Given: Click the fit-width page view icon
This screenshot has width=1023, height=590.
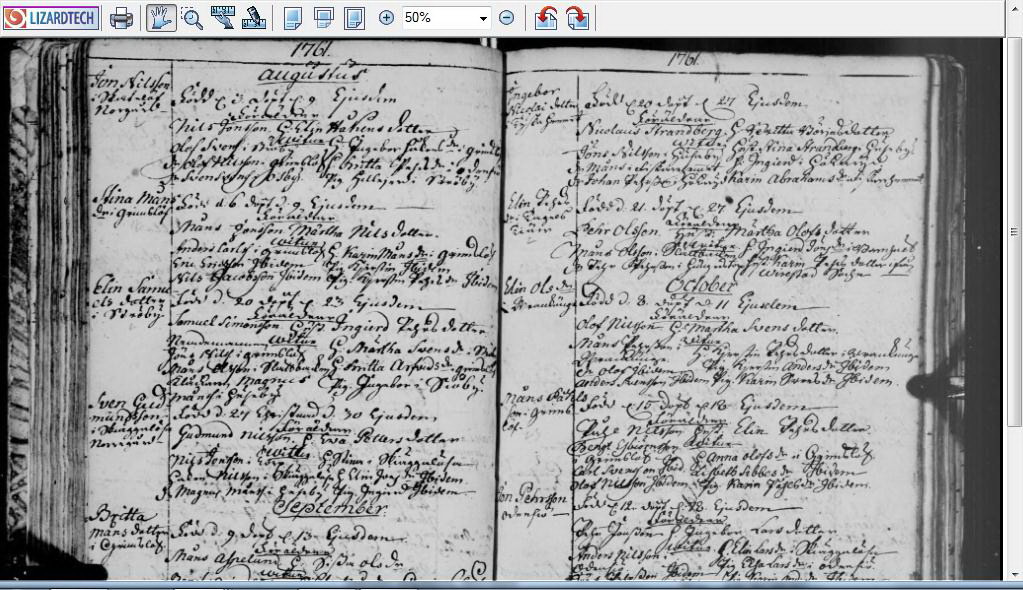Looking at the screenshot, I should (354, 18).
